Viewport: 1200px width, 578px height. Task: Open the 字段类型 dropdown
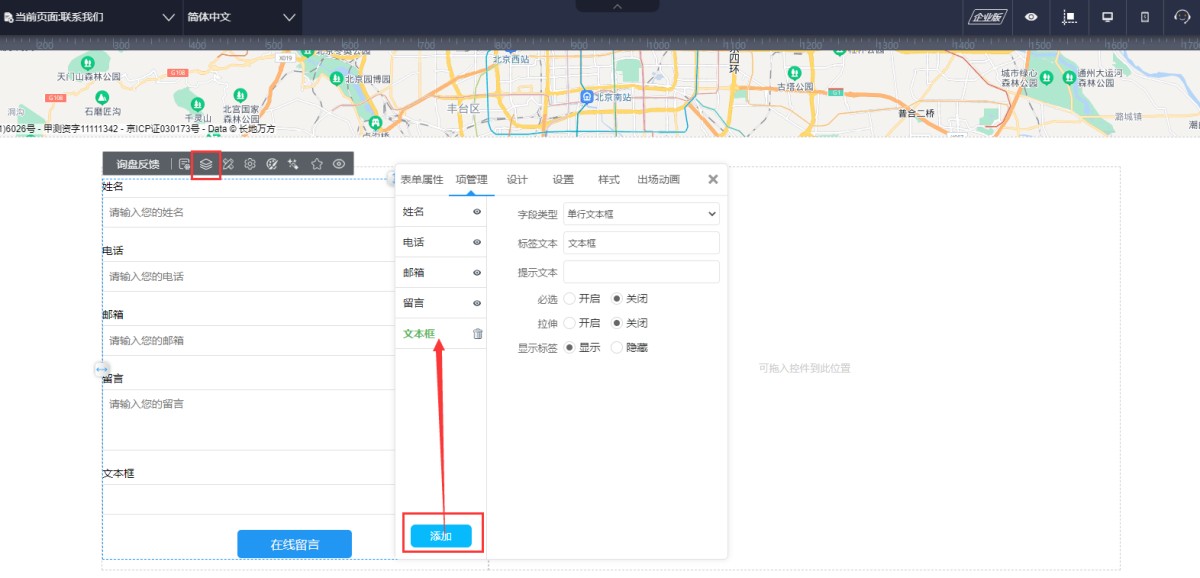pyautogui.click(x=641, y=214)
